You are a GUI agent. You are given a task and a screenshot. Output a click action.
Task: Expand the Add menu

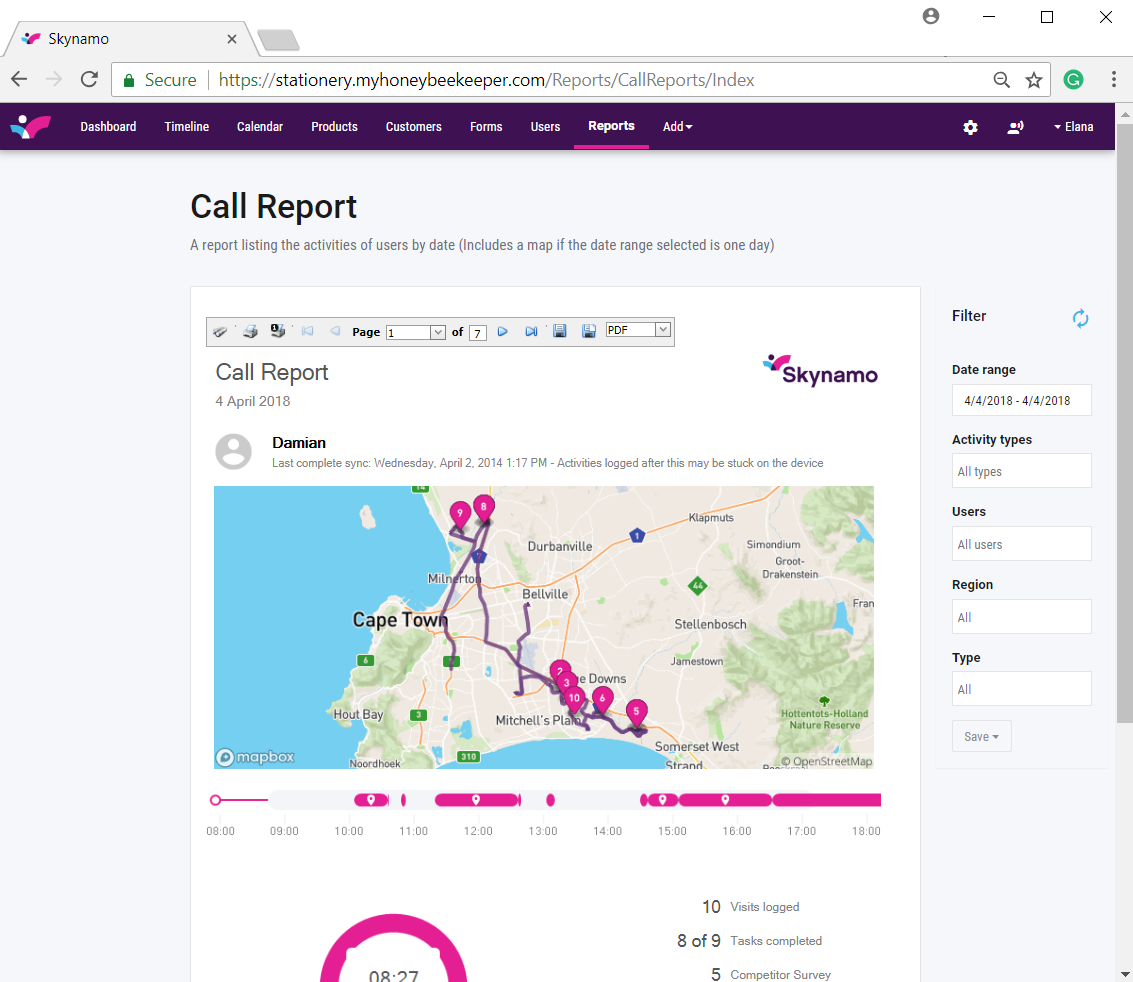point(678,126)
